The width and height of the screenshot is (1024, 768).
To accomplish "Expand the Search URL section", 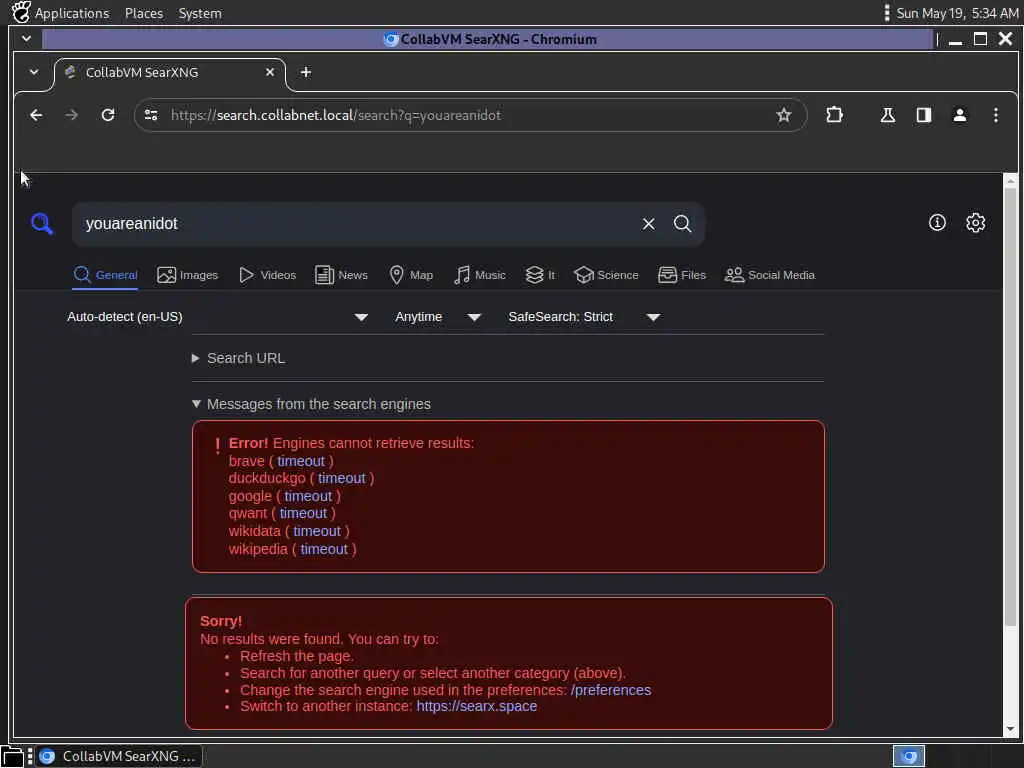I will click(238, 358).
